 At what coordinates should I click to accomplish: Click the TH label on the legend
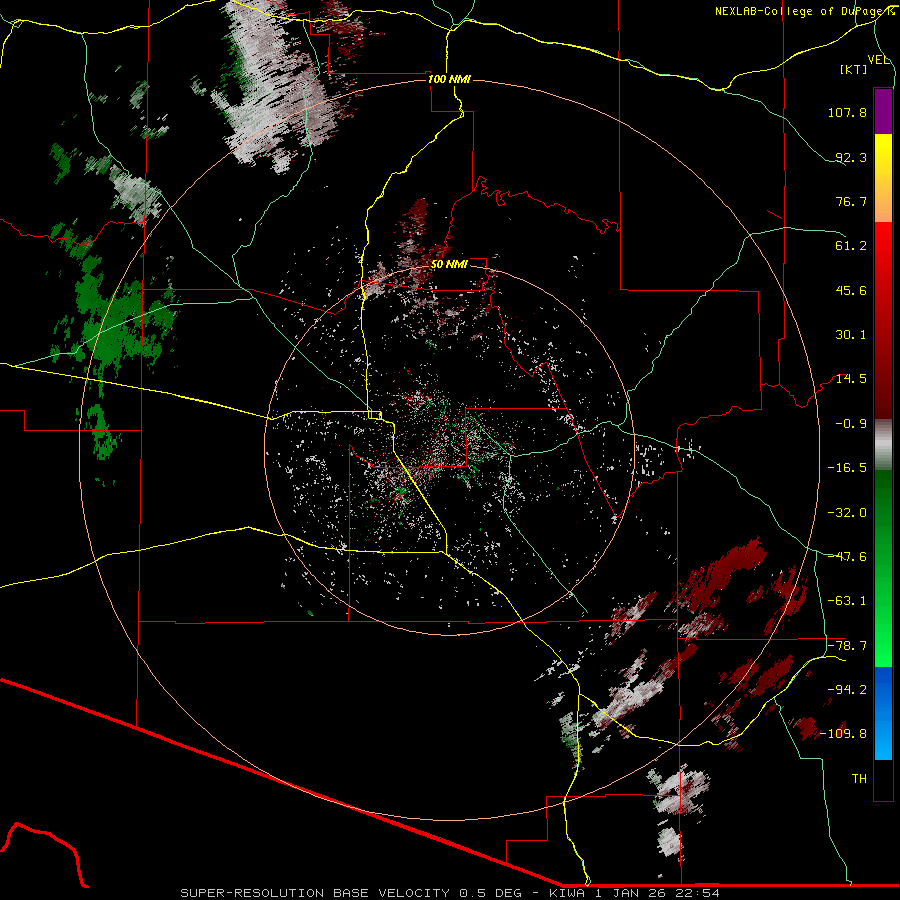(x=859, y=779)
